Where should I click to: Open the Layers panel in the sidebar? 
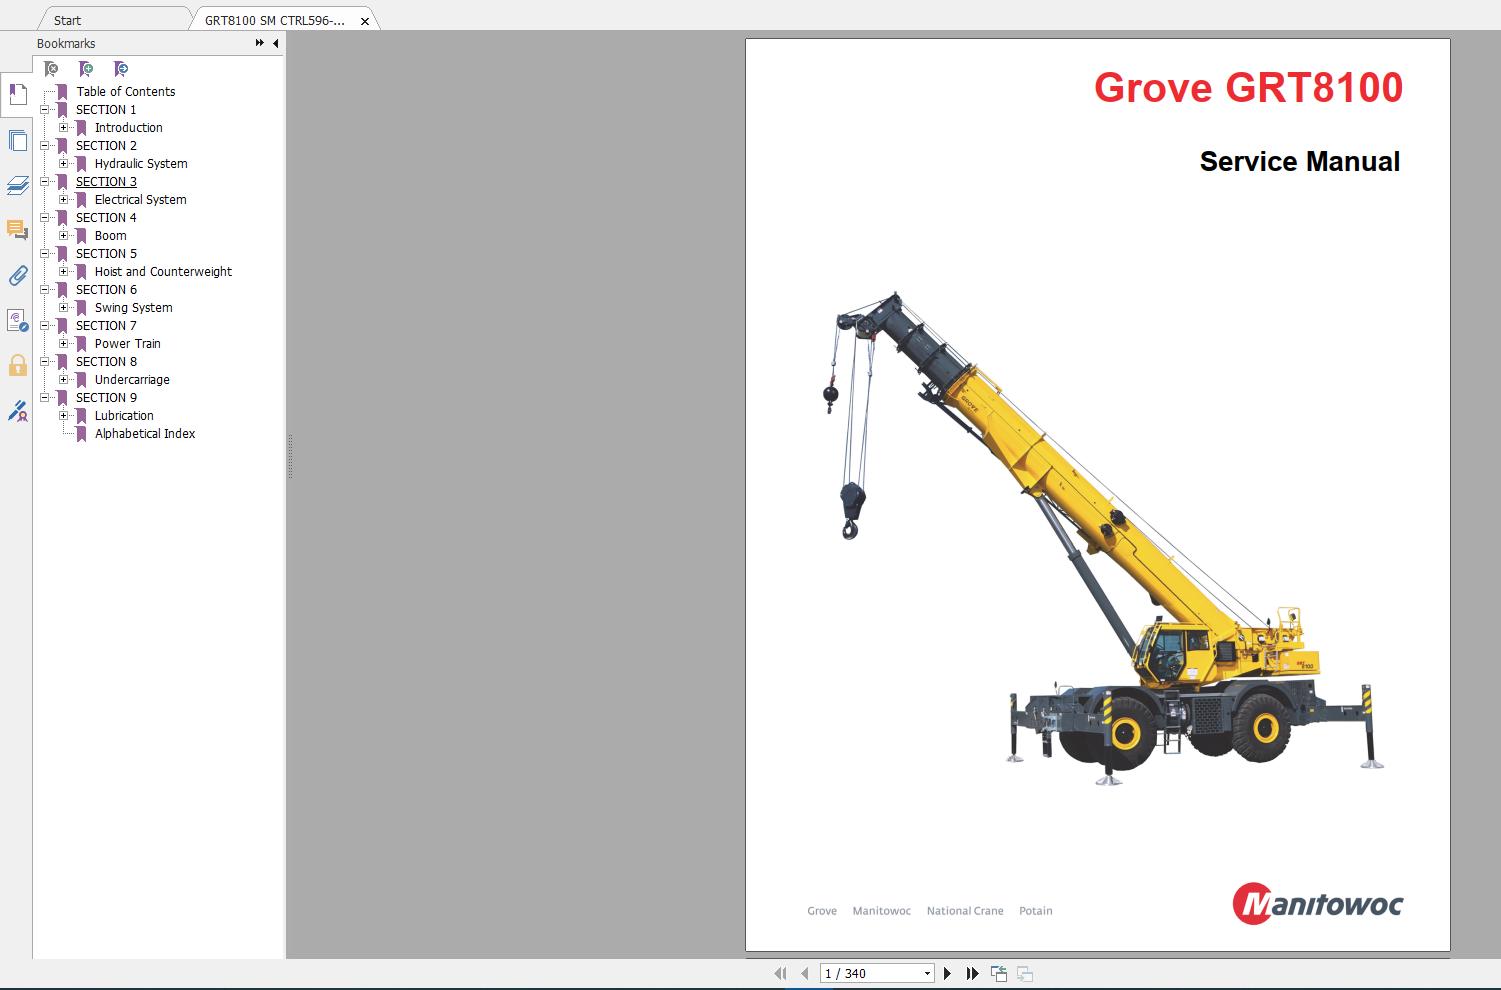pos(17,186)
